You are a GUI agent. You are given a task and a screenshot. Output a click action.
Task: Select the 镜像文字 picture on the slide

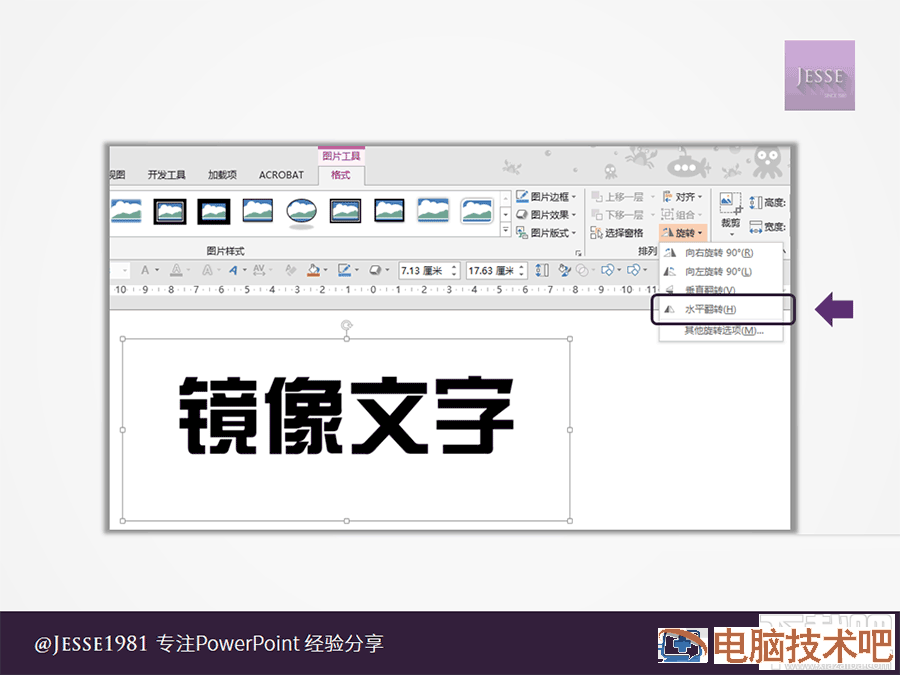tap(346, 430)
